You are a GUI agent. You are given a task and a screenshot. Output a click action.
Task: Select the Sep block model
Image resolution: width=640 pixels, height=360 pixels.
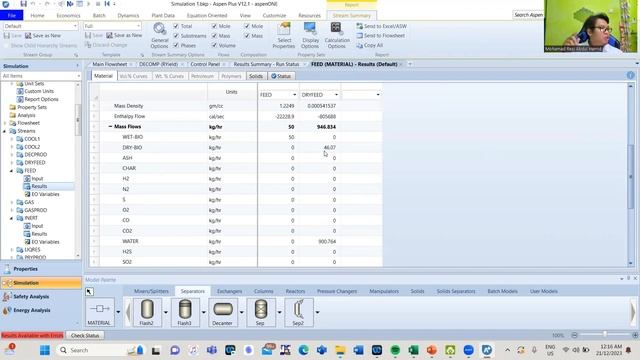[260, 312]
